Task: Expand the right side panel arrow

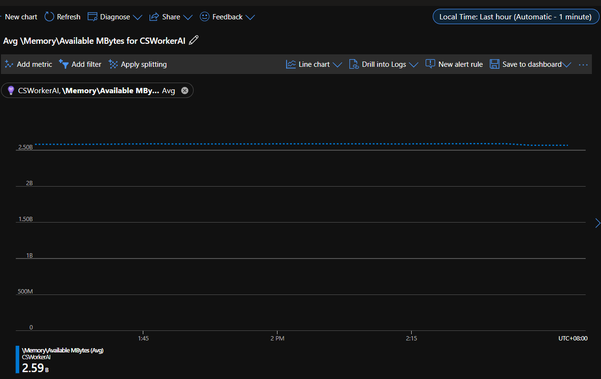Action: click(598, 223)
